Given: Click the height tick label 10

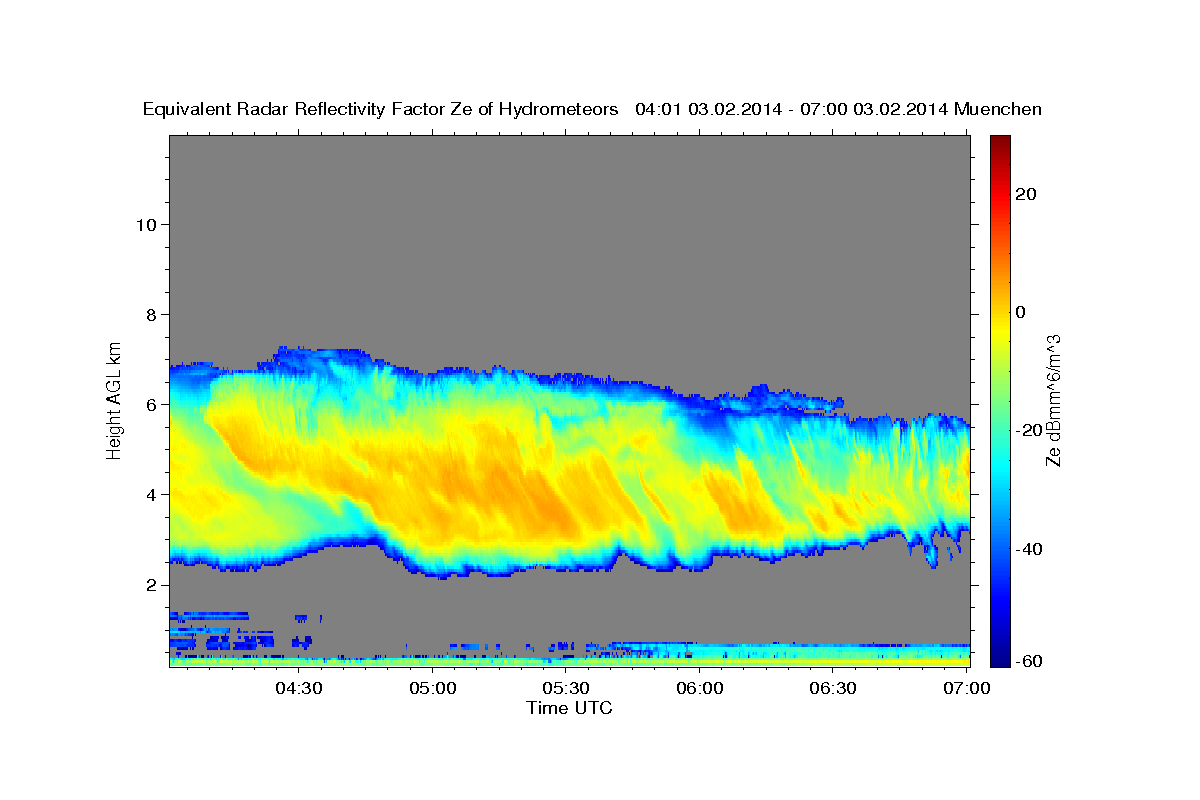Looking at the screenshot, I should click(x=145, y=224).
